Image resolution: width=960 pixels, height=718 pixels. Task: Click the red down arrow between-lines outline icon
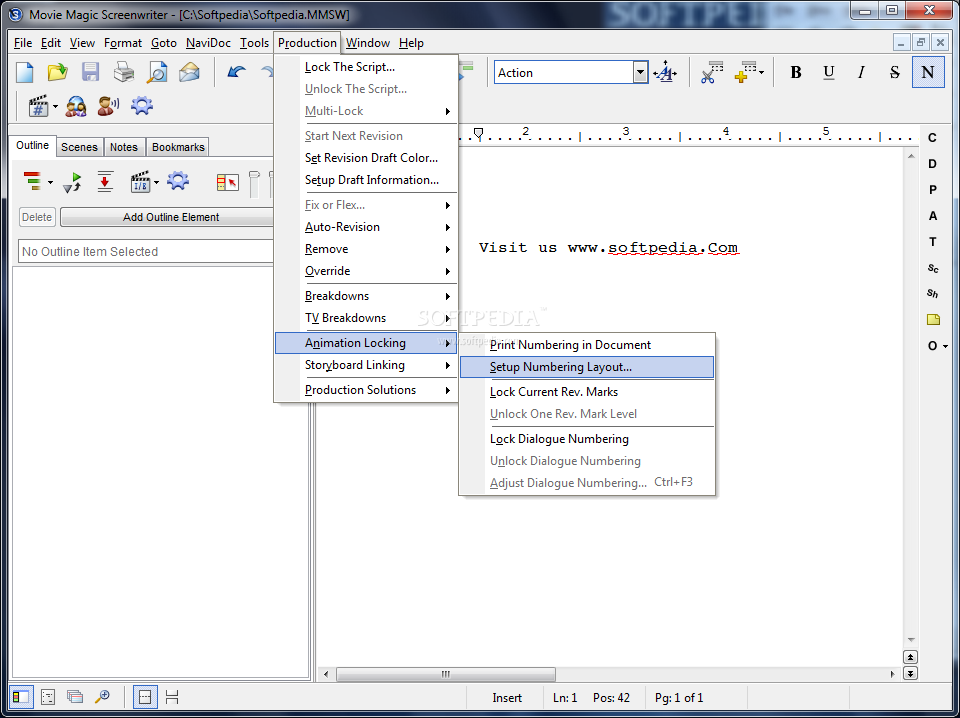105,182
